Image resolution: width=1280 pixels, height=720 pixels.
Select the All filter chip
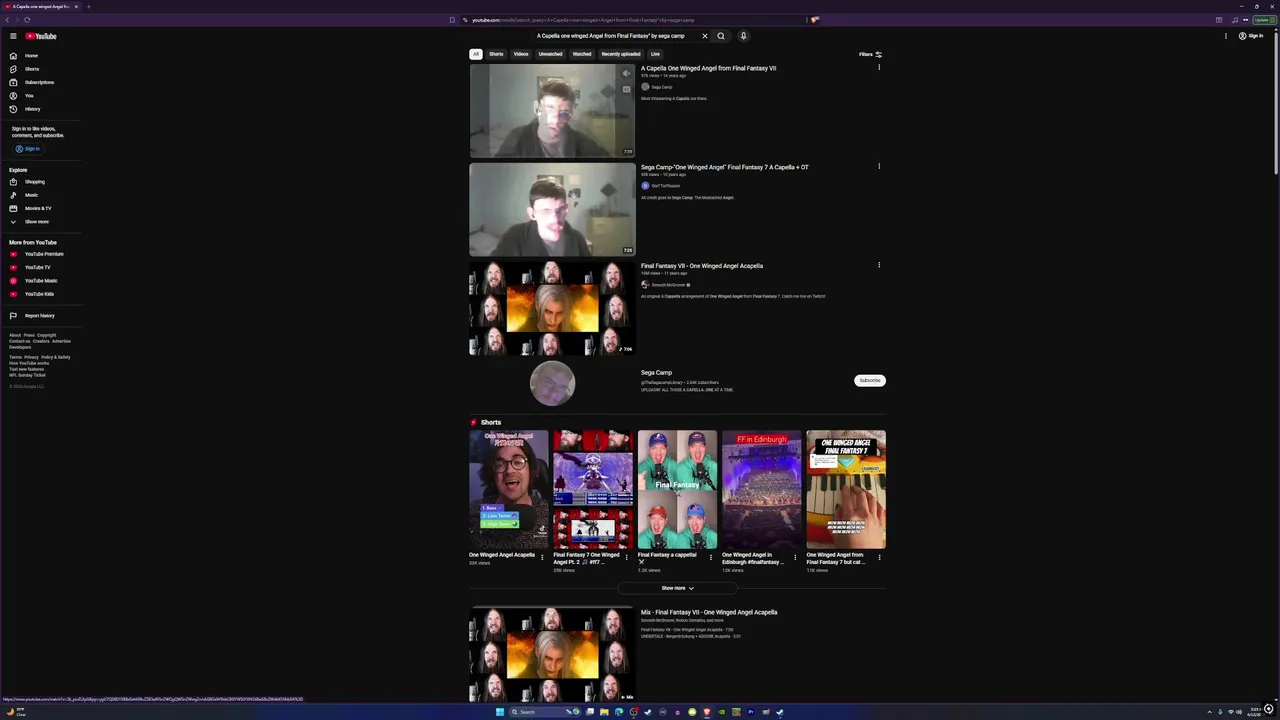click(476, 54)
